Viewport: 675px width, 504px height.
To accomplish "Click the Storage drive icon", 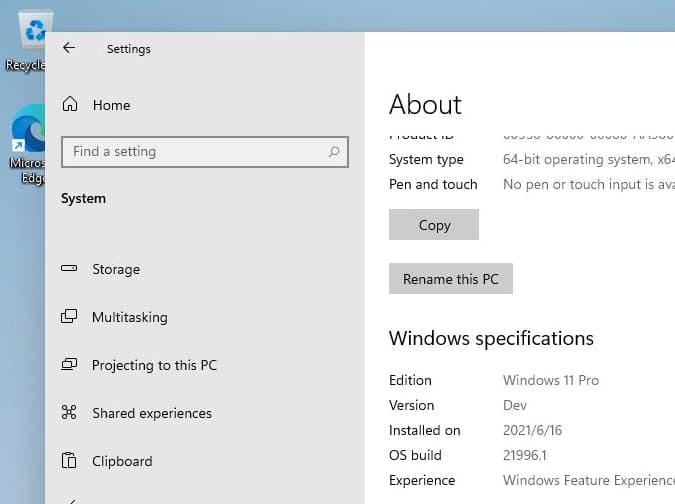I will click(70, 269).
